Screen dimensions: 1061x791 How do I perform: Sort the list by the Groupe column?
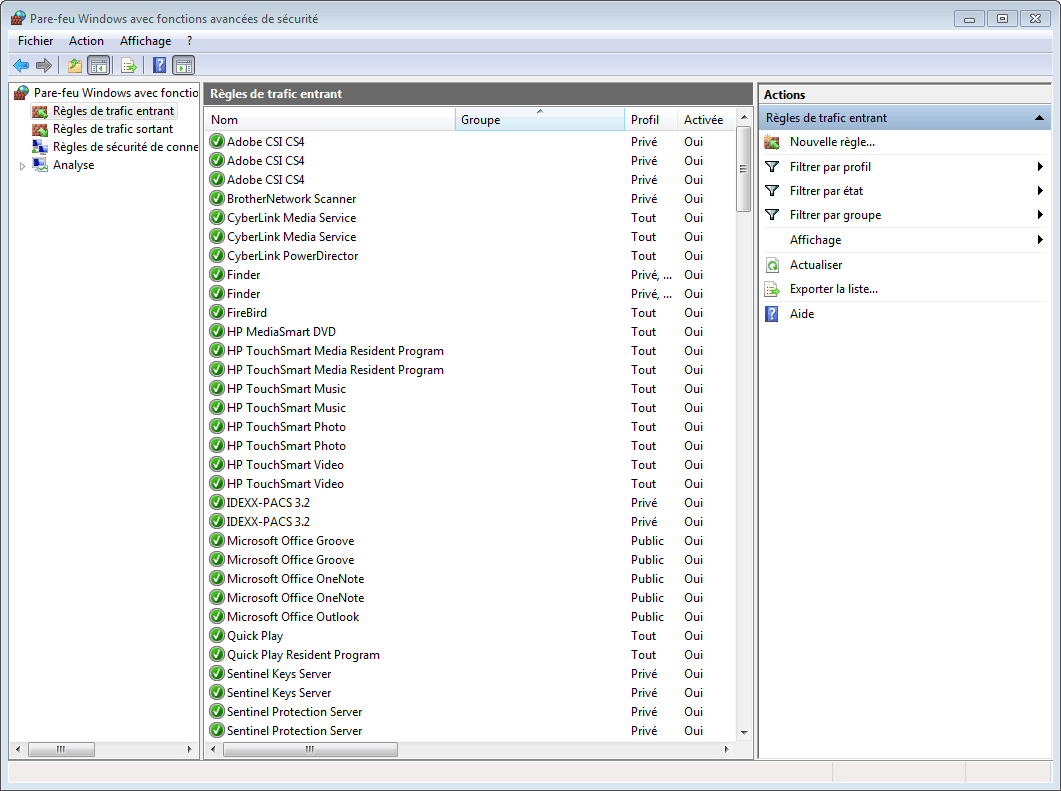pos(540,120)
